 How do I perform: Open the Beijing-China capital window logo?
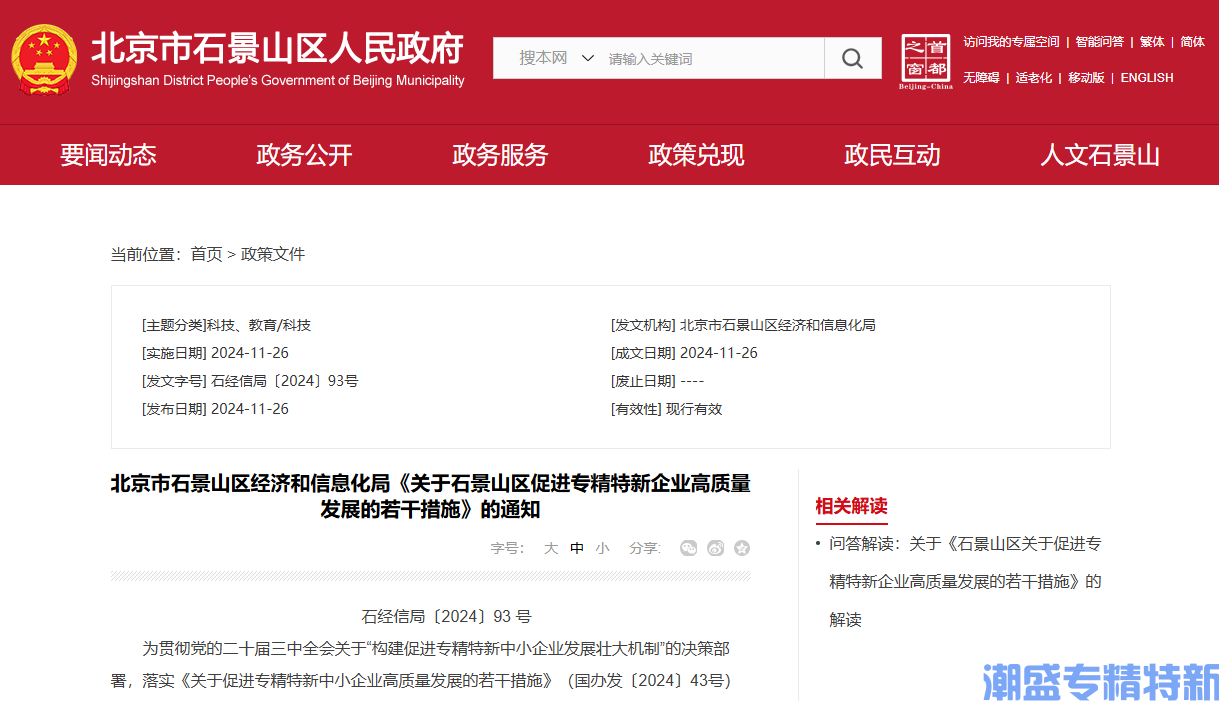925,61
